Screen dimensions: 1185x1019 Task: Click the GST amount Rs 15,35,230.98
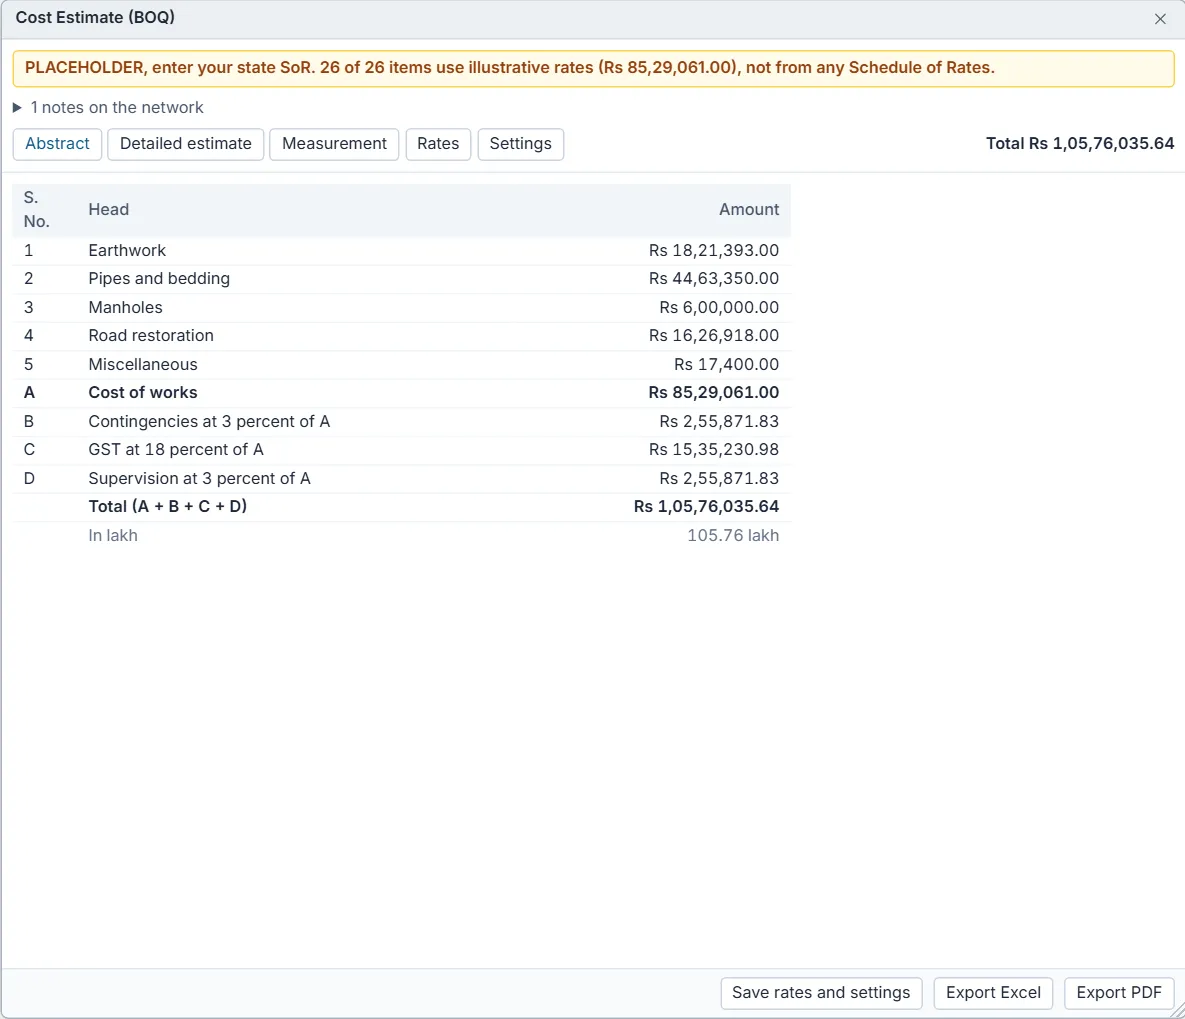(x=713, y=450)
